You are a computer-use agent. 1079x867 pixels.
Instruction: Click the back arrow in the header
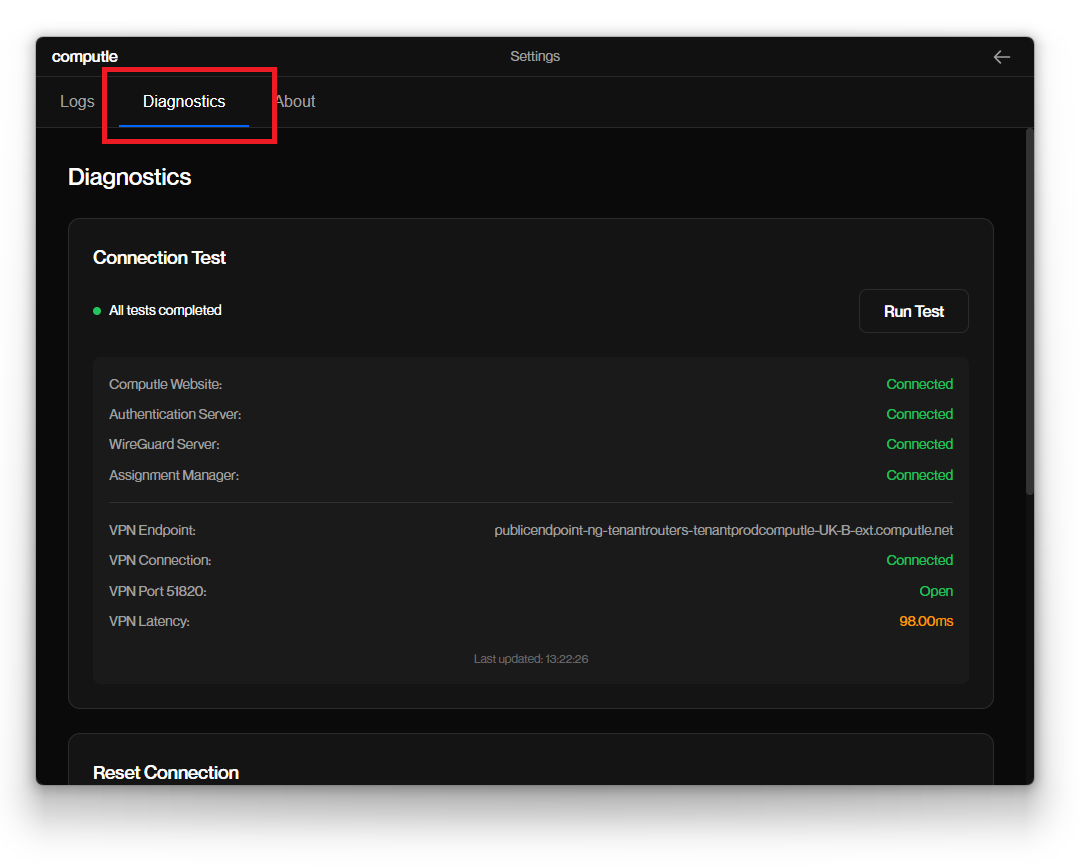tap(1001, 57)
